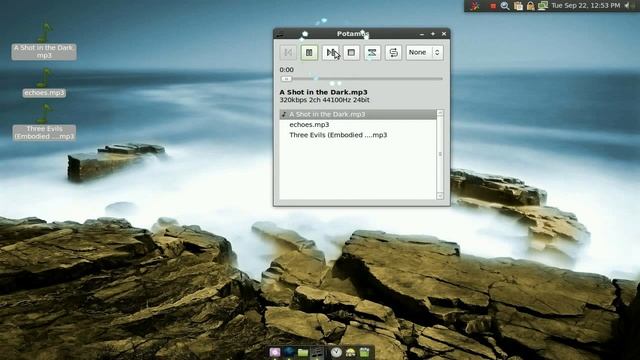This screenshot has width=640, height=360.
Task: Toggle shuffle mode
Action: click(x=372, y=53)
